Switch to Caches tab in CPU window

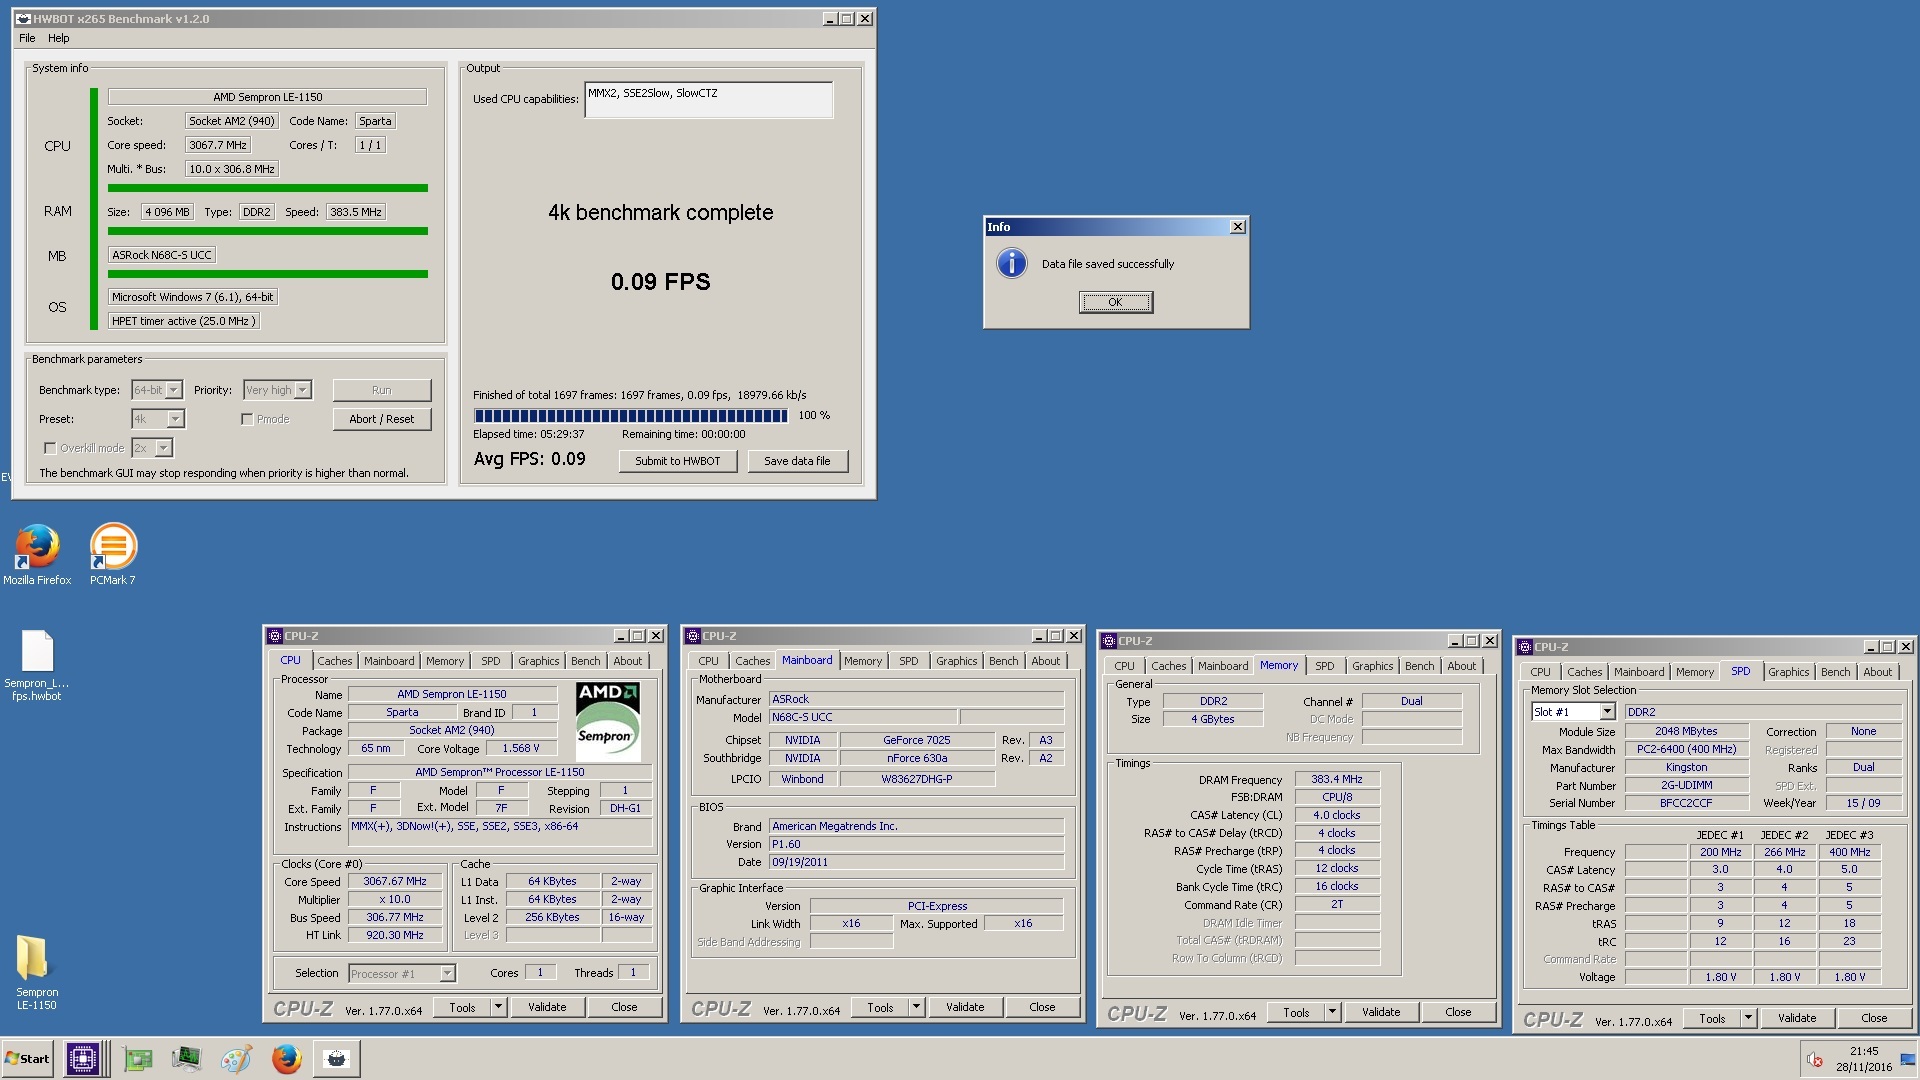[x=334, y=661]
